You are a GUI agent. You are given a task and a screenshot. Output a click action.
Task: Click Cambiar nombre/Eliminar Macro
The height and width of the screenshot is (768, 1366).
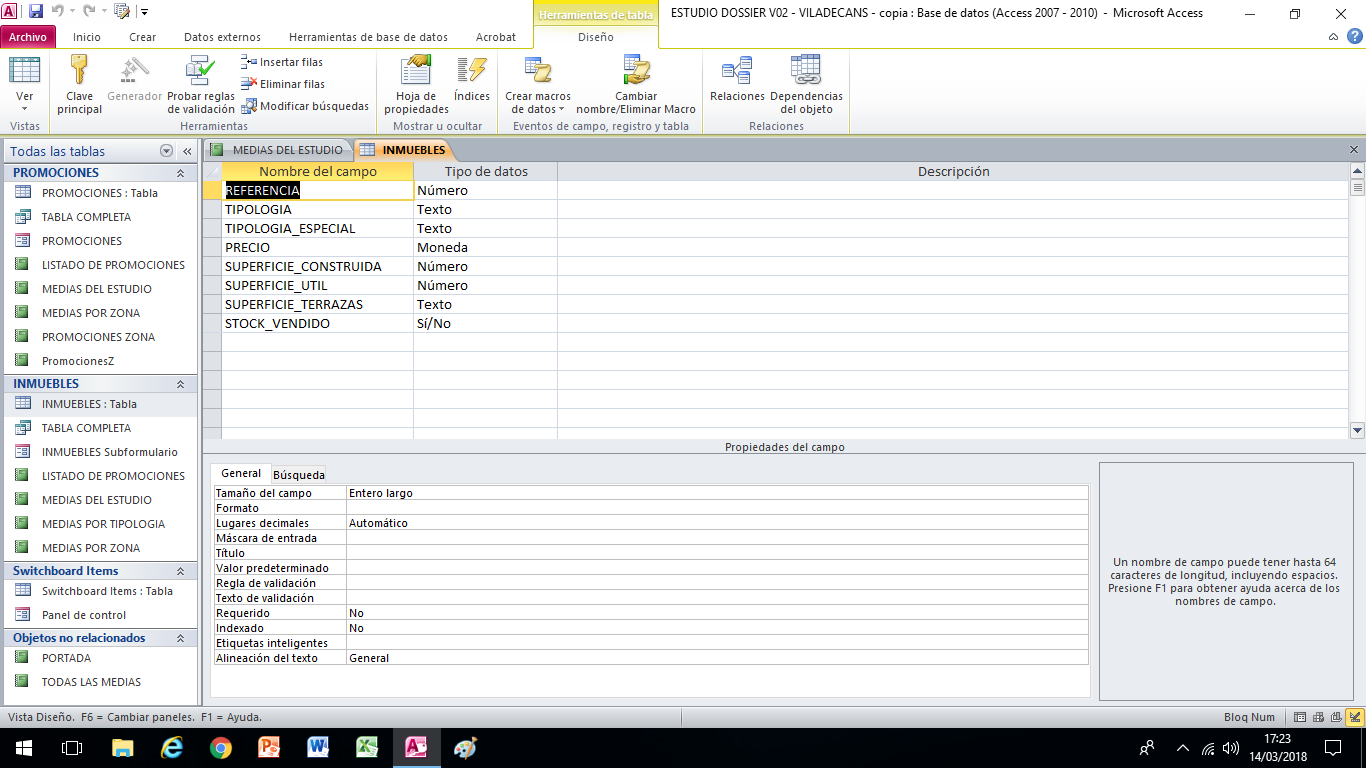point(636,85)
